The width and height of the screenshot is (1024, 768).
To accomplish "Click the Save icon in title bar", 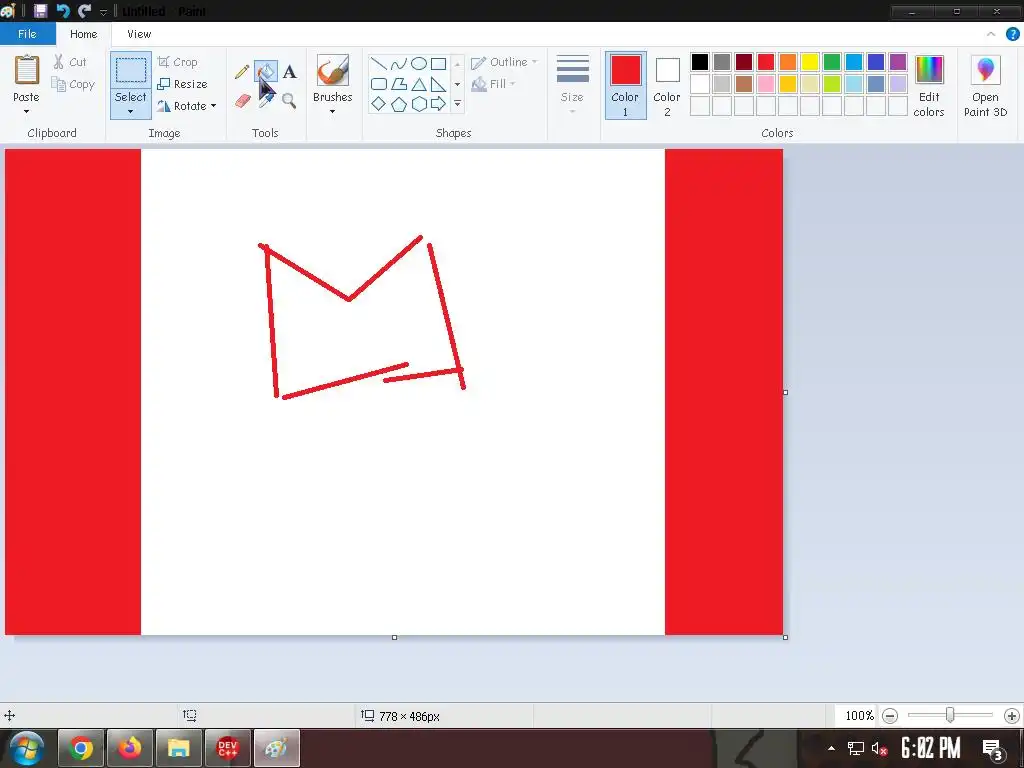I will [40, 10].
